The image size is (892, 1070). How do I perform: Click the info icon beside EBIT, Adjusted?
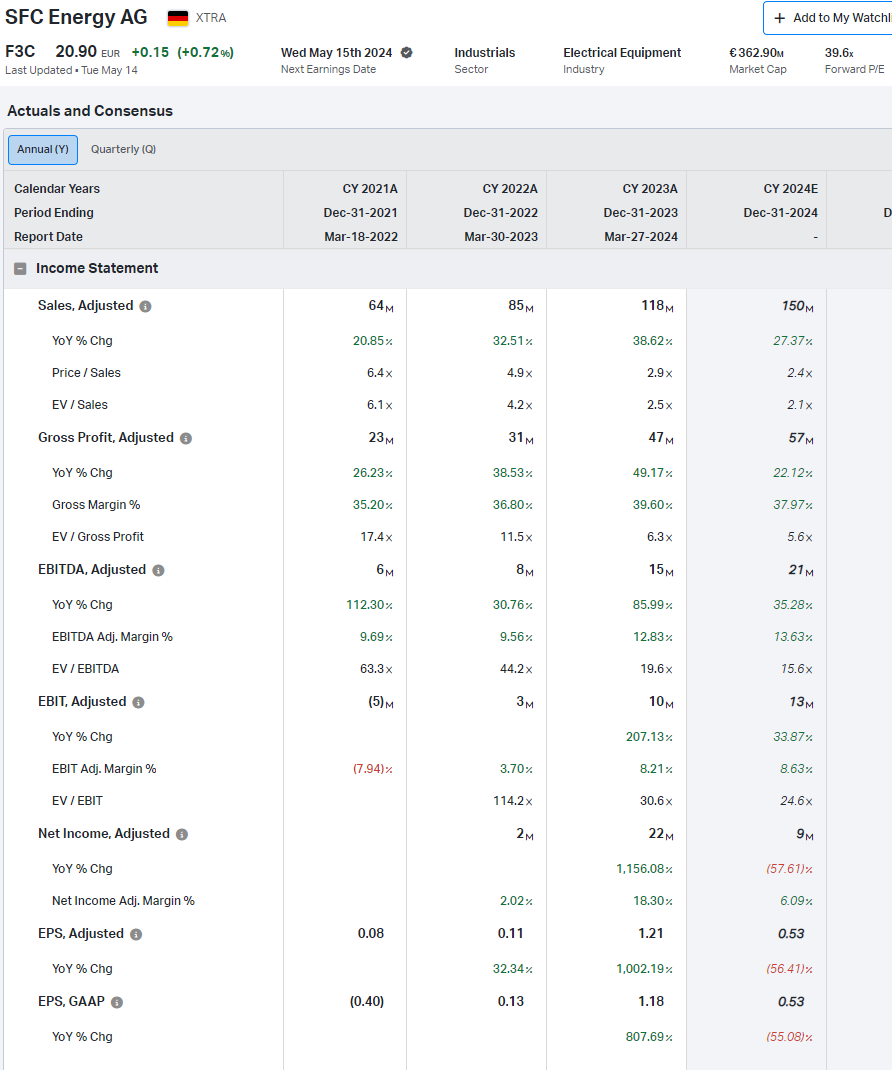click(139, 702)
